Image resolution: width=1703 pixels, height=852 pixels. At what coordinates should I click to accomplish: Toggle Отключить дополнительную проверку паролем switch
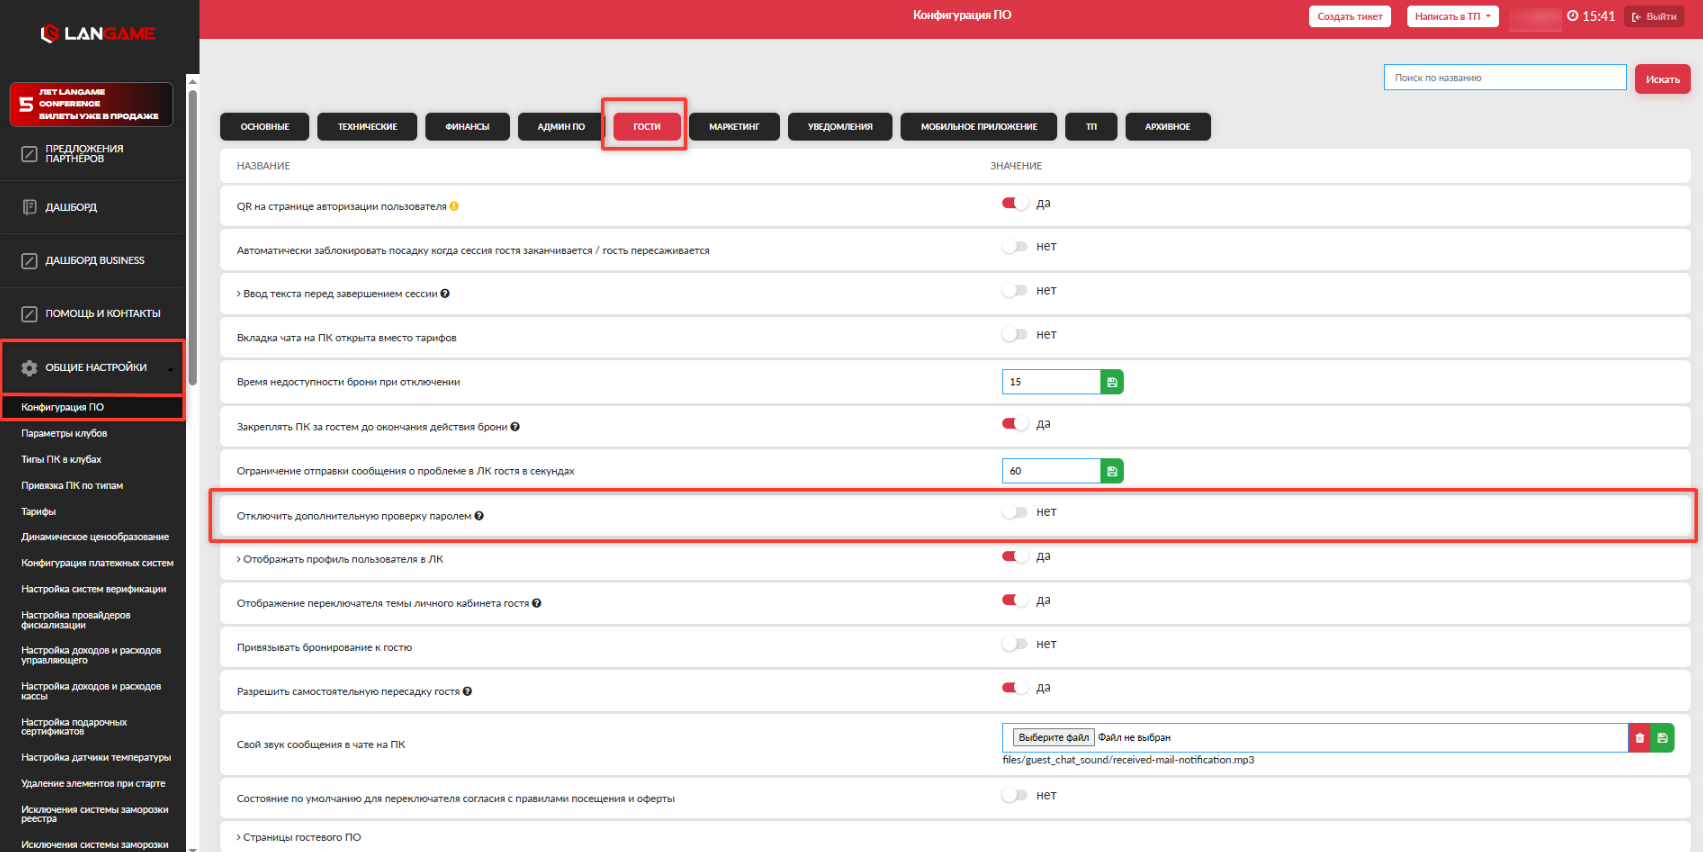(1015, 512)
